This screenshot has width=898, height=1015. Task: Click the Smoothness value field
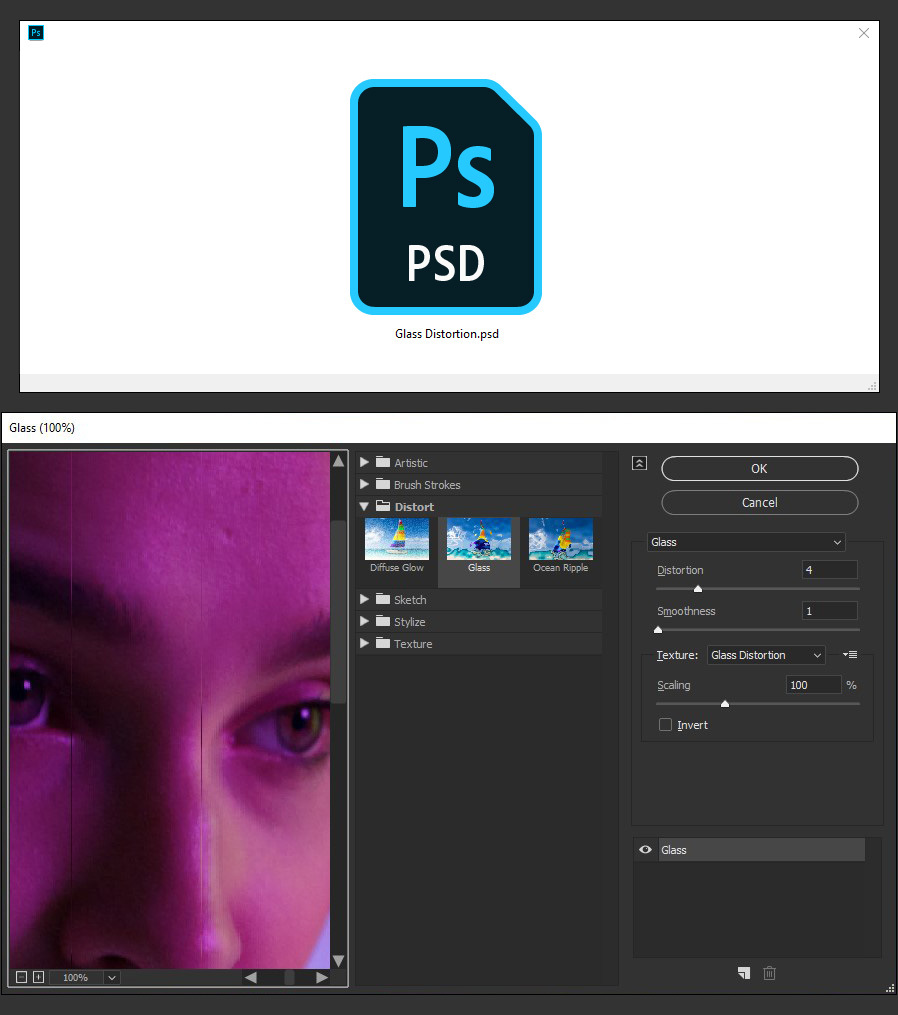829,610
